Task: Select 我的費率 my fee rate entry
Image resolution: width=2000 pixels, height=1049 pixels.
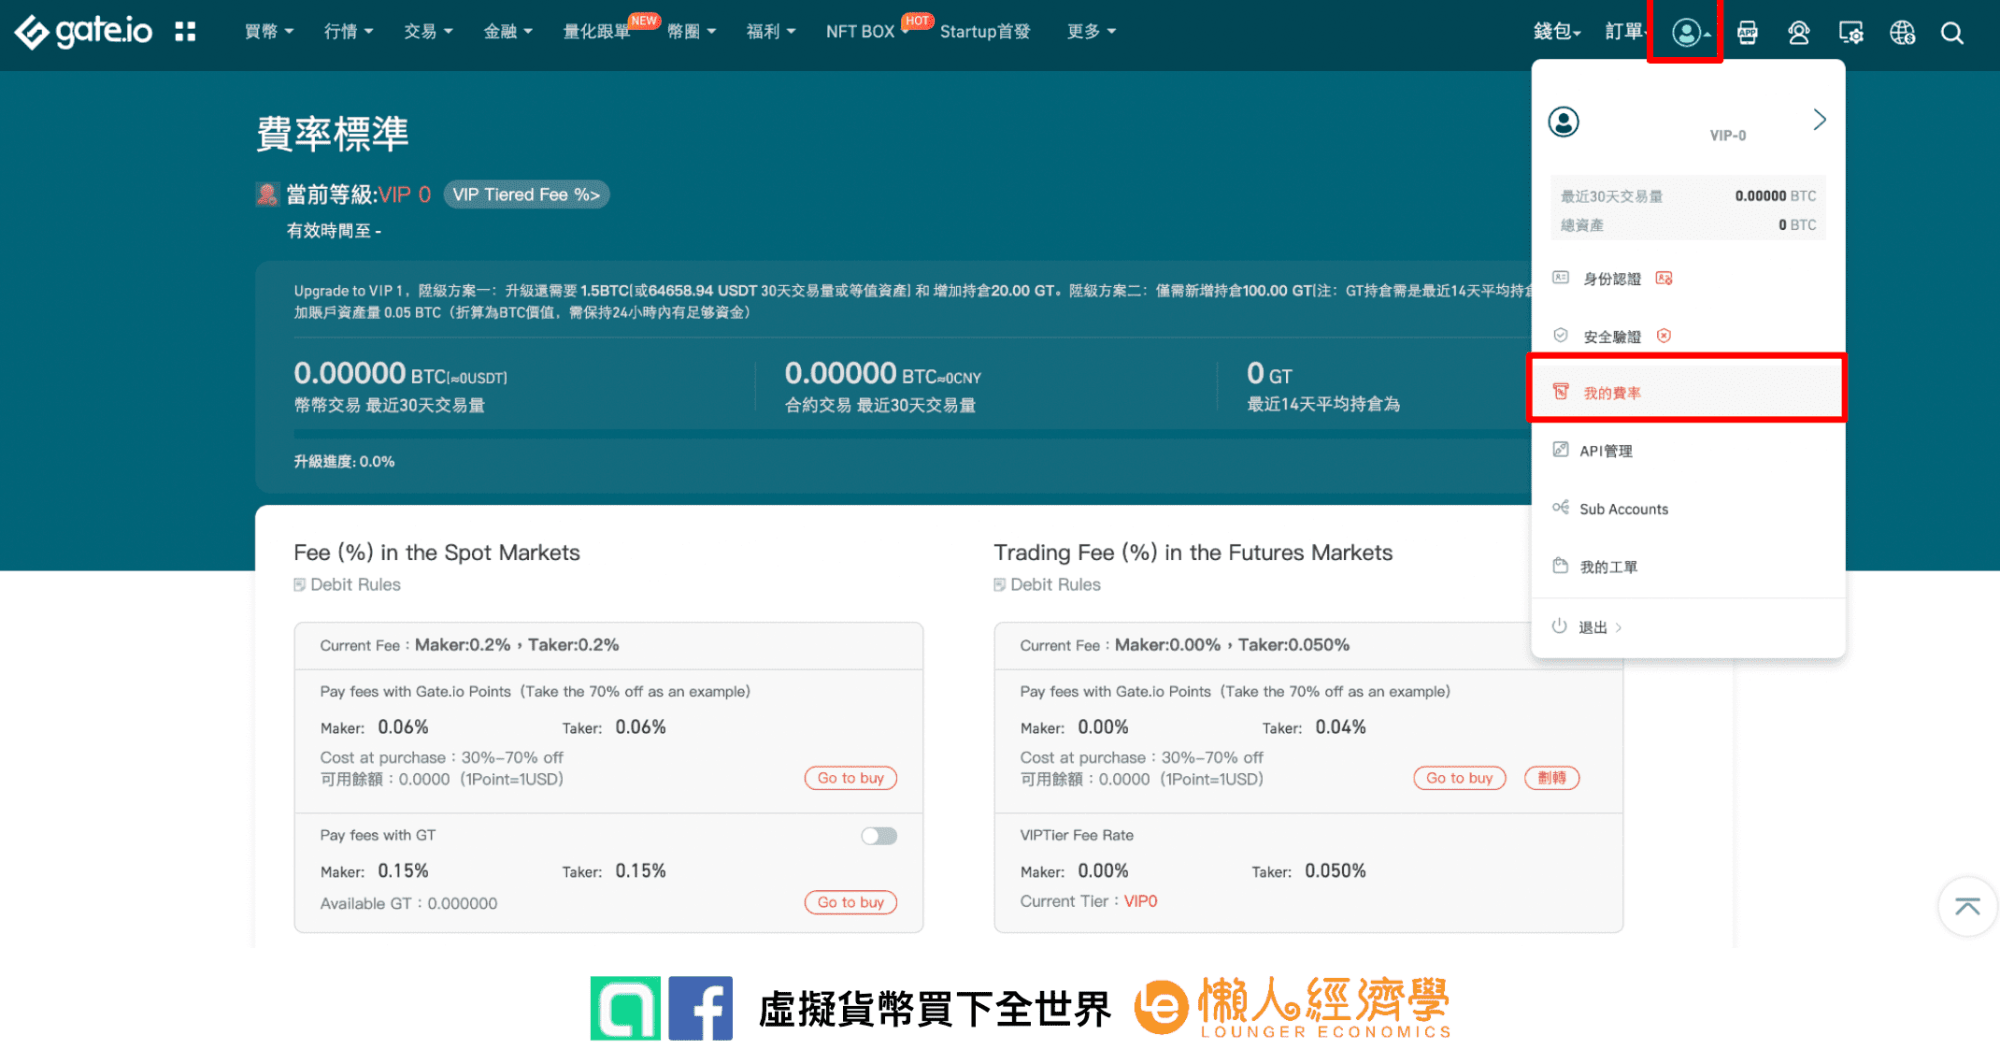Action: (1687, 392)
